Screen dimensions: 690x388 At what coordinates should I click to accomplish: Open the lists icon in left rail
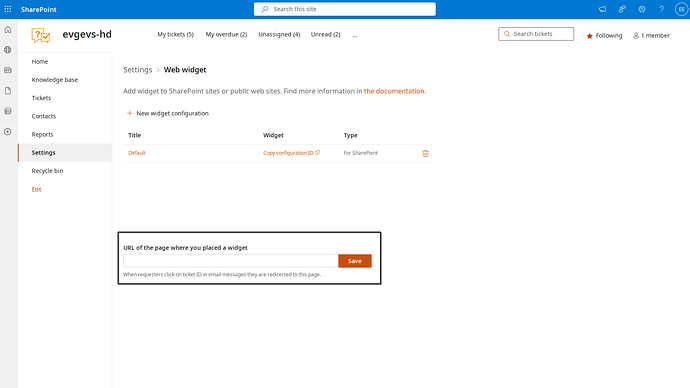[x=8, y=111]
